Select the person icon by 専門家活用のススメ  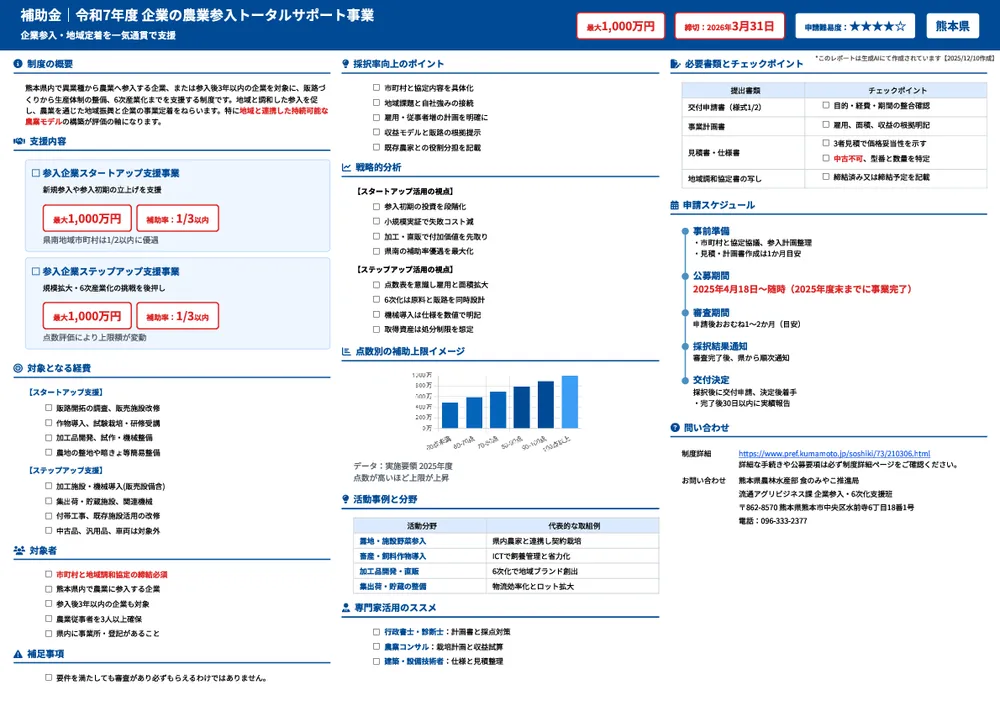click(x=346, y=609)
